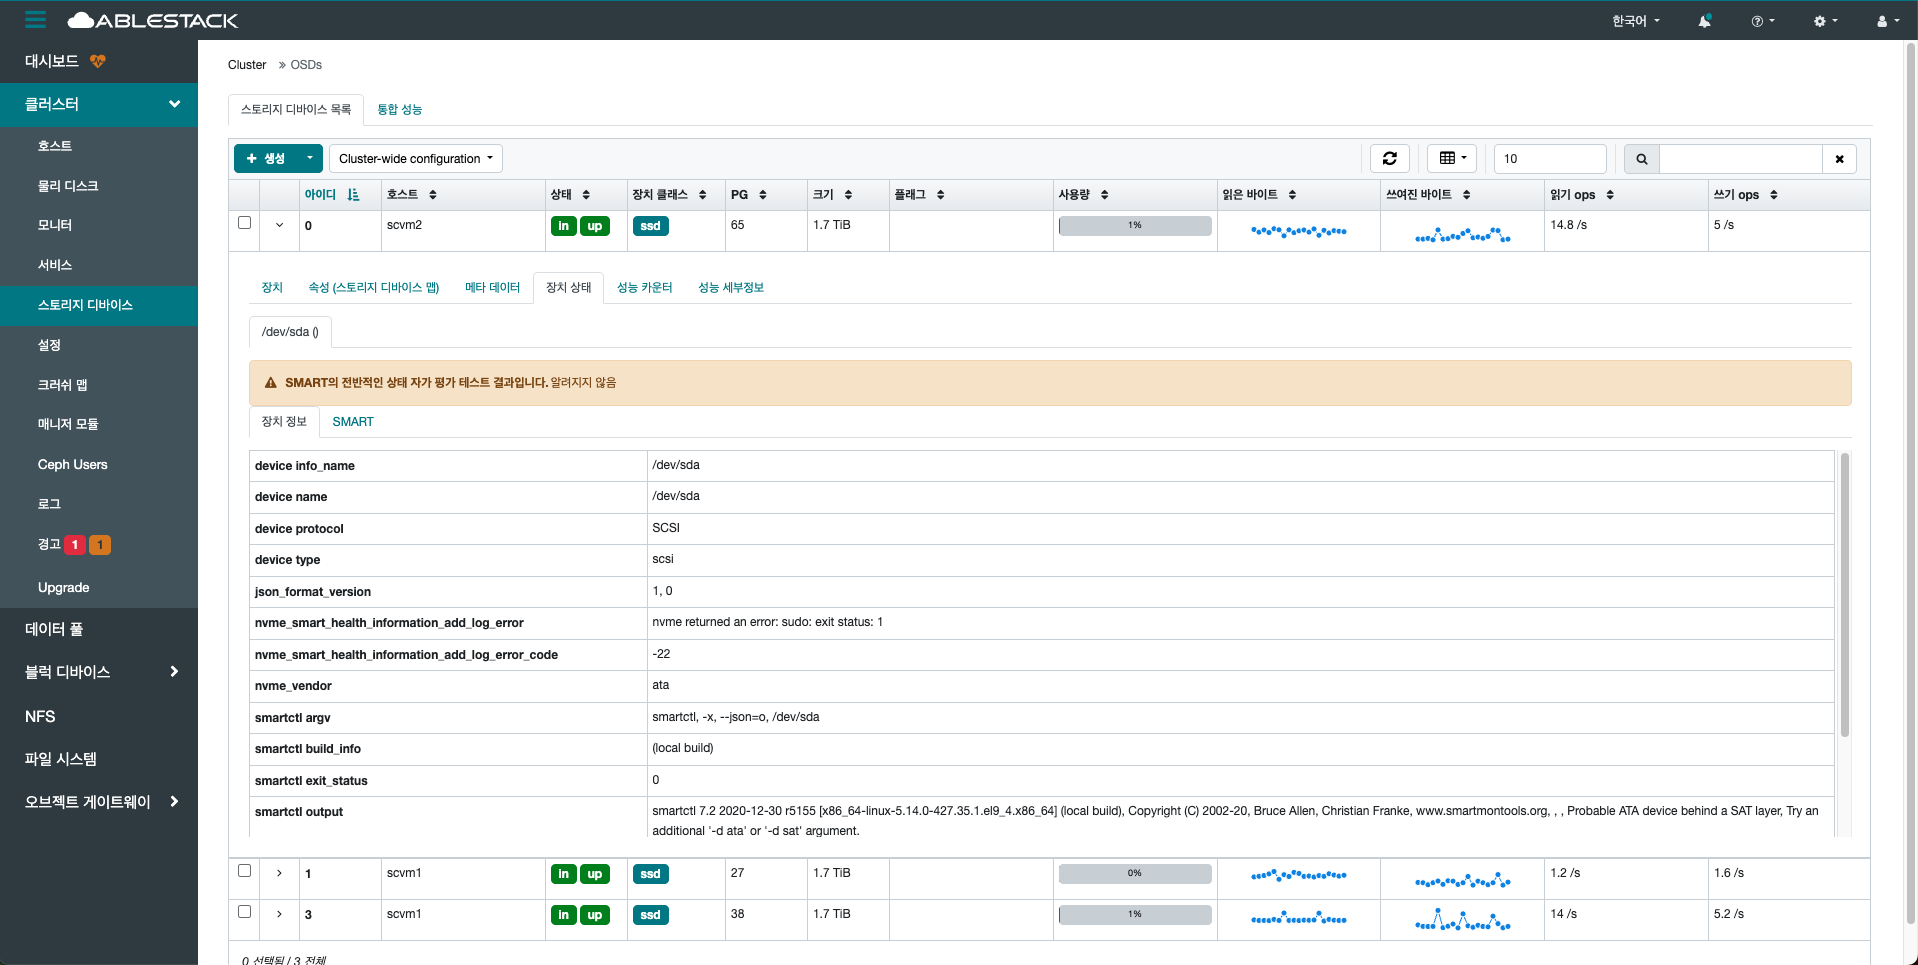Switch to the SMART tab
This screenshot has height=965, width=1918.
click(x=352, y=422)
